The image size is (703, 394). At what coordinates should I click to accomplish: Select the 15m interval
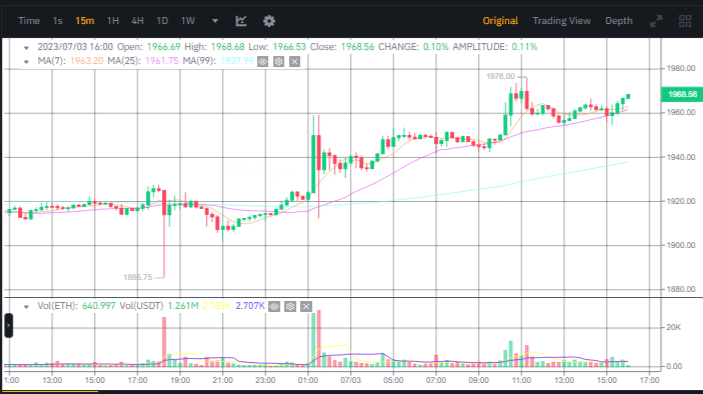click(85, 21)
